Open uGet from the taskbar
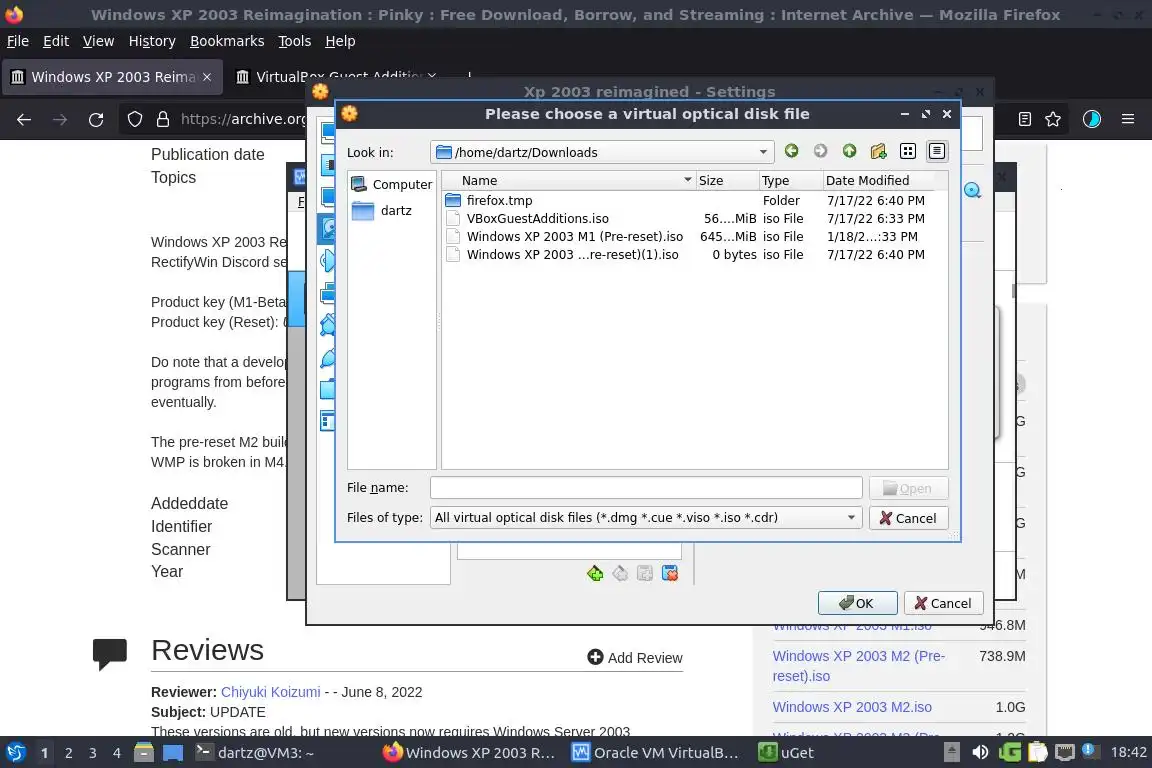Image resolution: width=1152 pixels, height=768 pixels. click(786, 753)
